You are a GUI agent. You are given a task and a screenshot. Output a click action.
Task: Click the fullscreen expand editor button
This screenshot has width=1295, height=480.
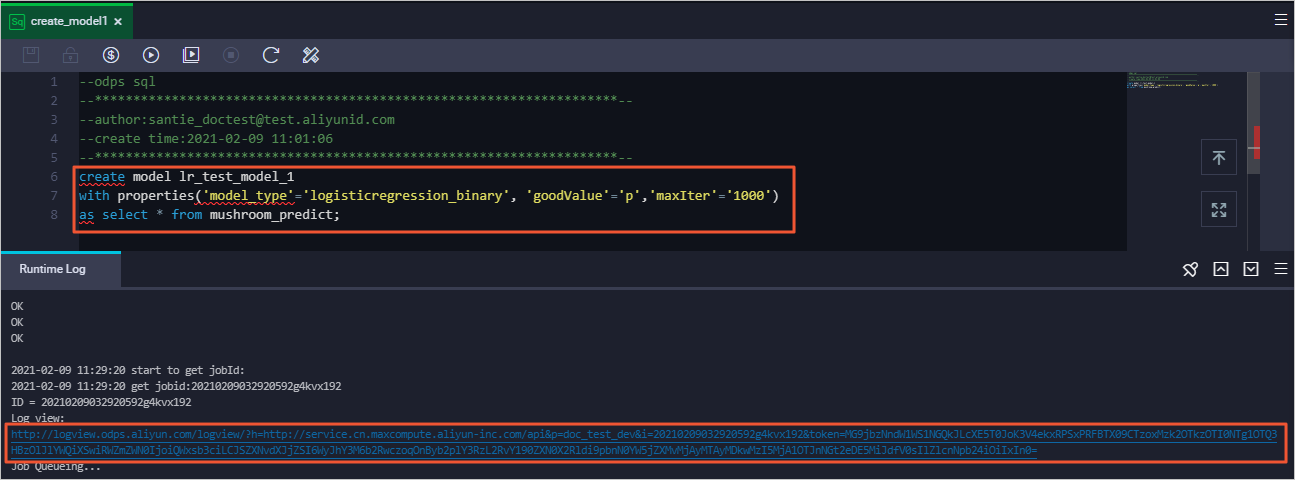1219,209
